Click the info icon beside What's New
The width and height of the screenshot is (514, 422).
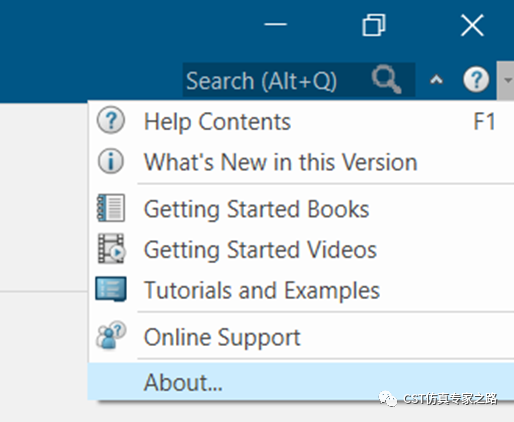coord(111,161)
